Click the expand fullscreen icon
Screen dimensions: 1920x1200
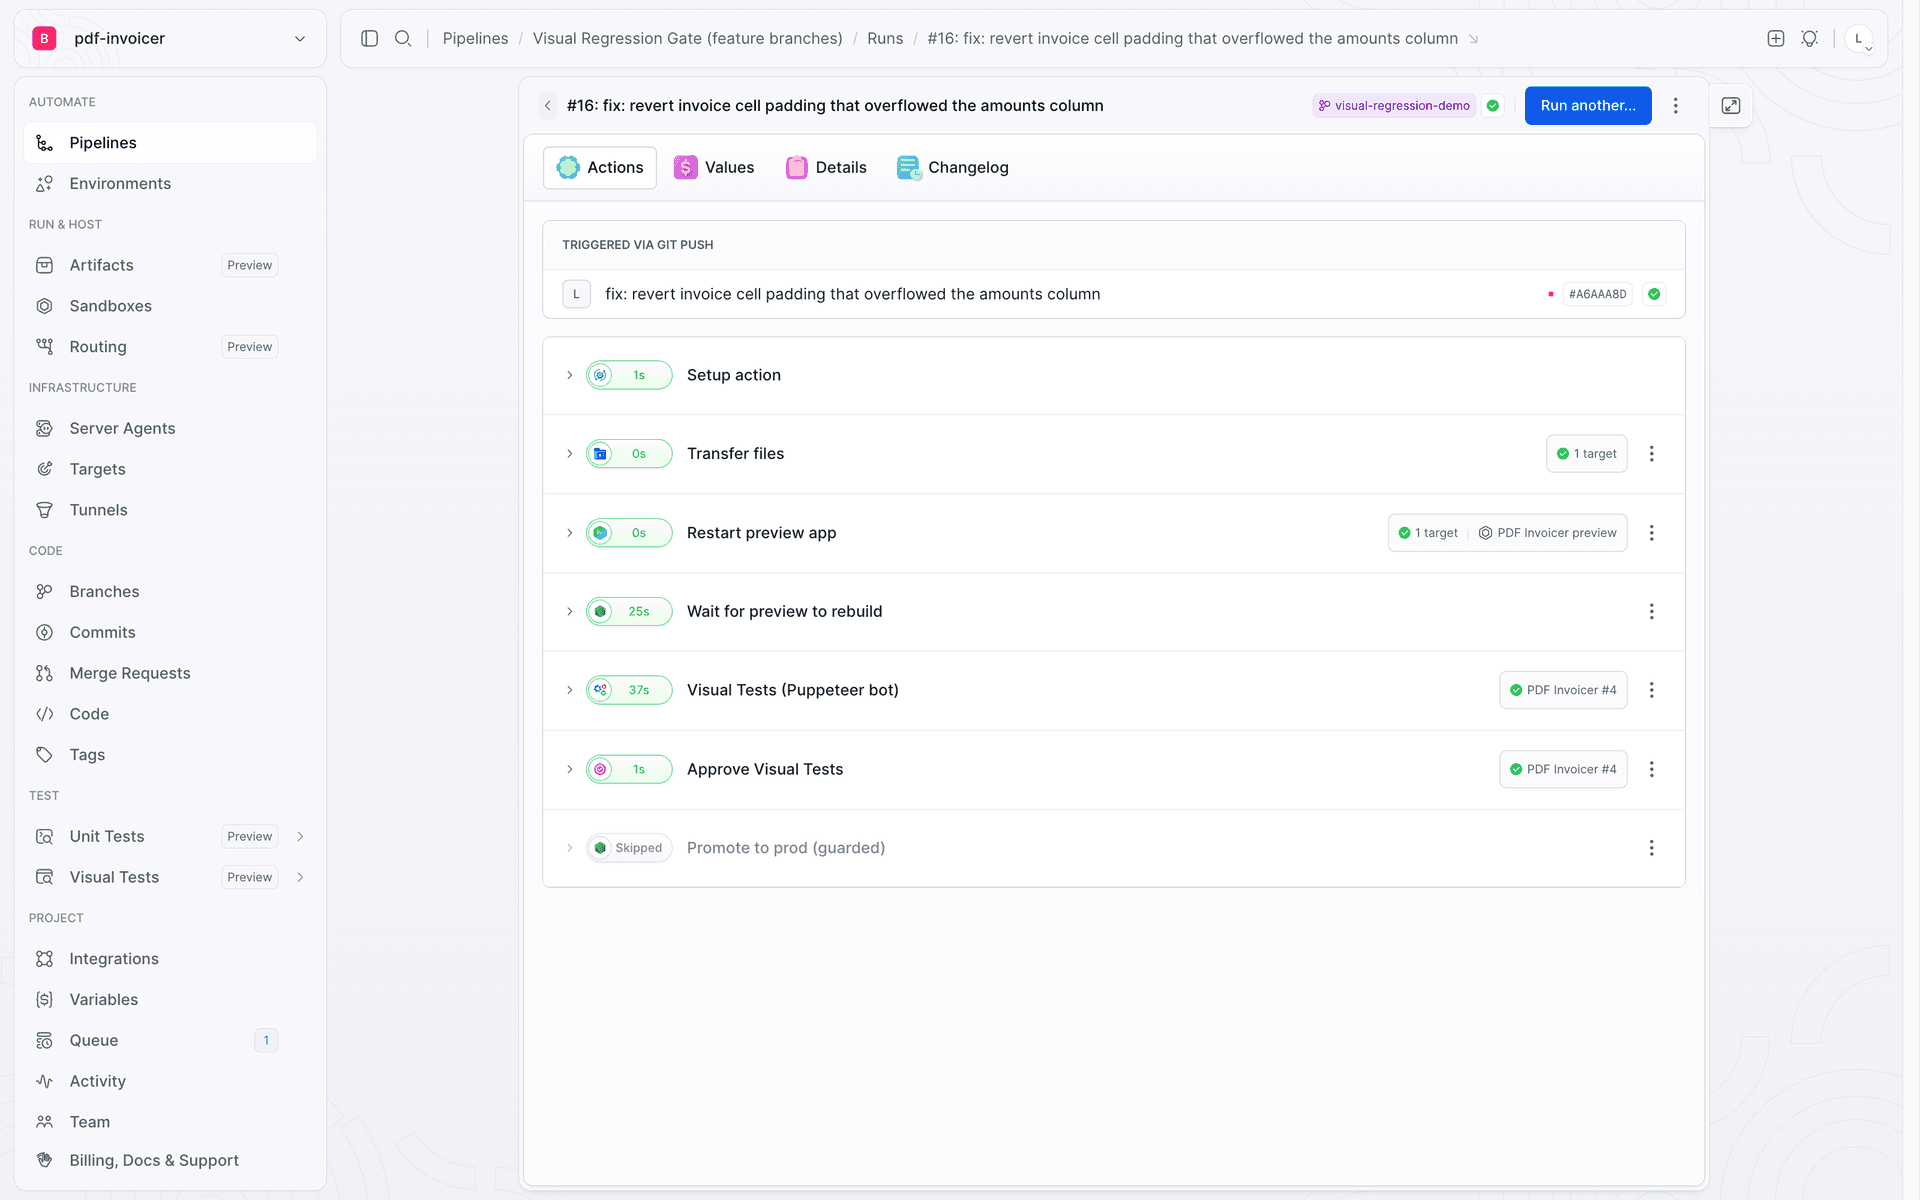[1731, 105]
